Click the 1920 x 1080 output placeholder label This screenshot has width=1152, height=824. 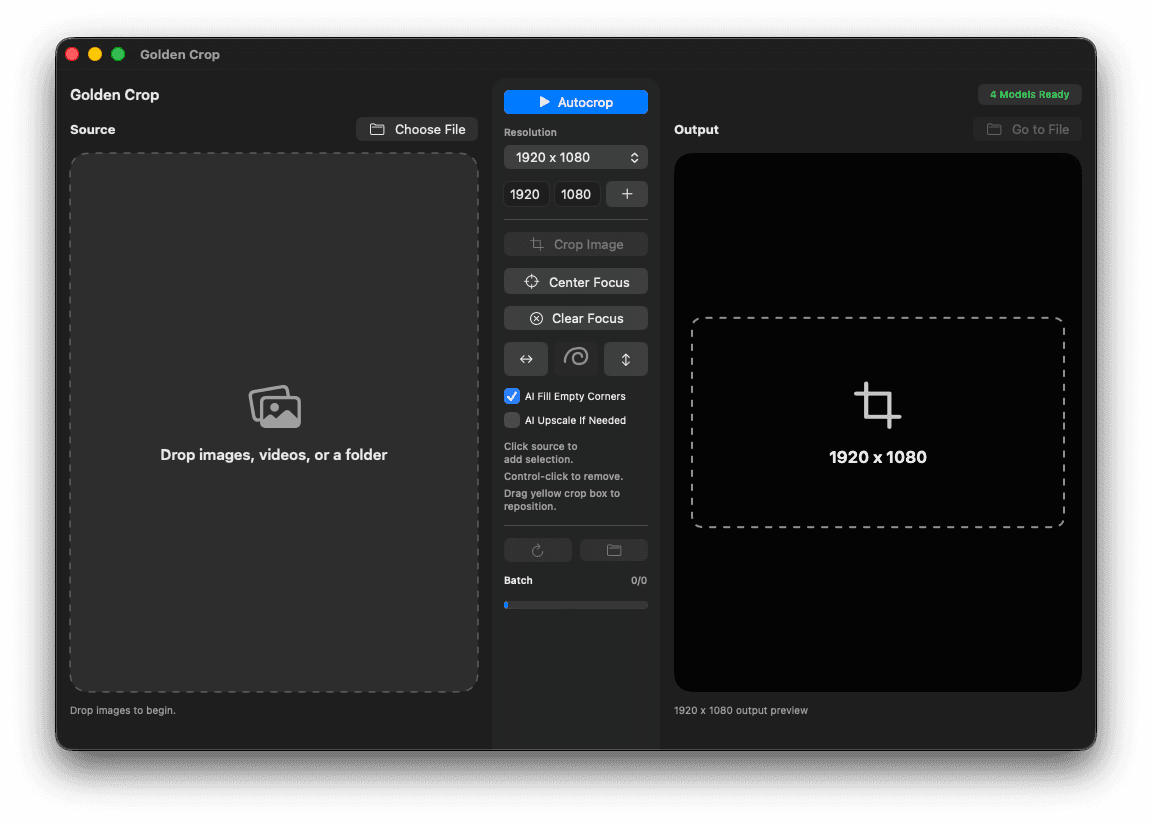(x=878, y=457)
